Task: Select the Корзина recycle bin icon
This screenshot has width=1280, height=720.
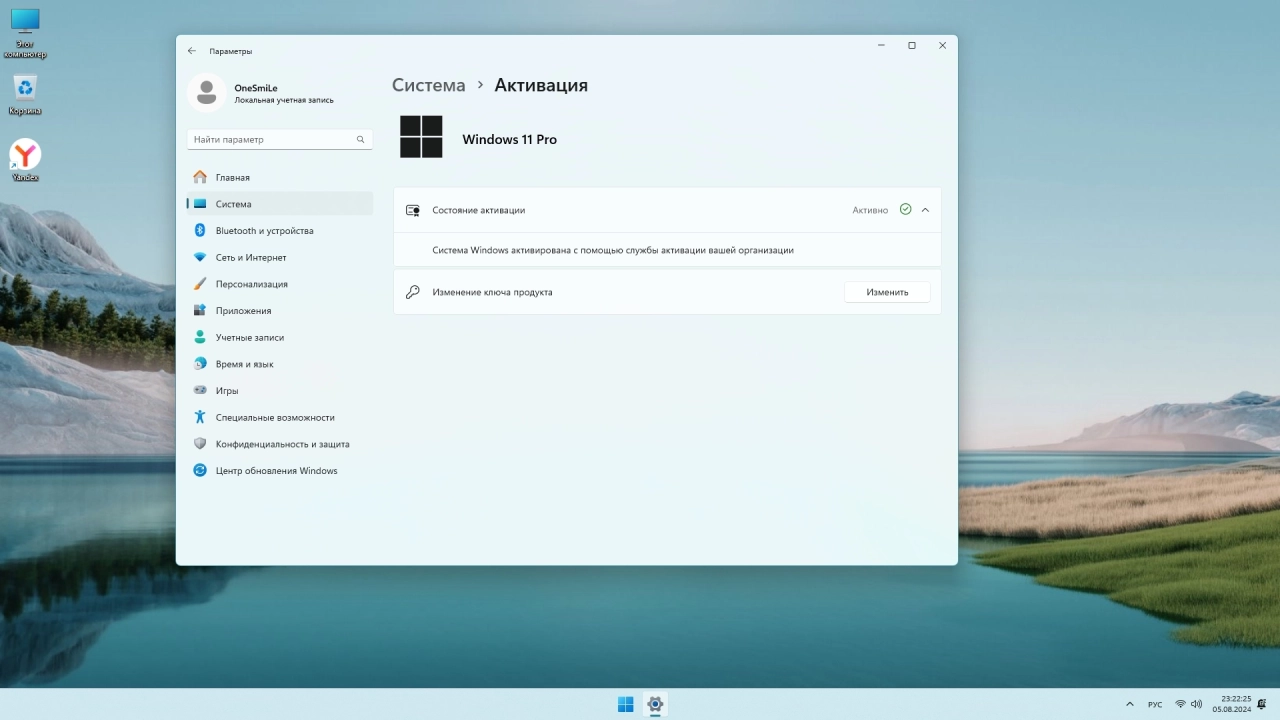Action: click(25, 96)
